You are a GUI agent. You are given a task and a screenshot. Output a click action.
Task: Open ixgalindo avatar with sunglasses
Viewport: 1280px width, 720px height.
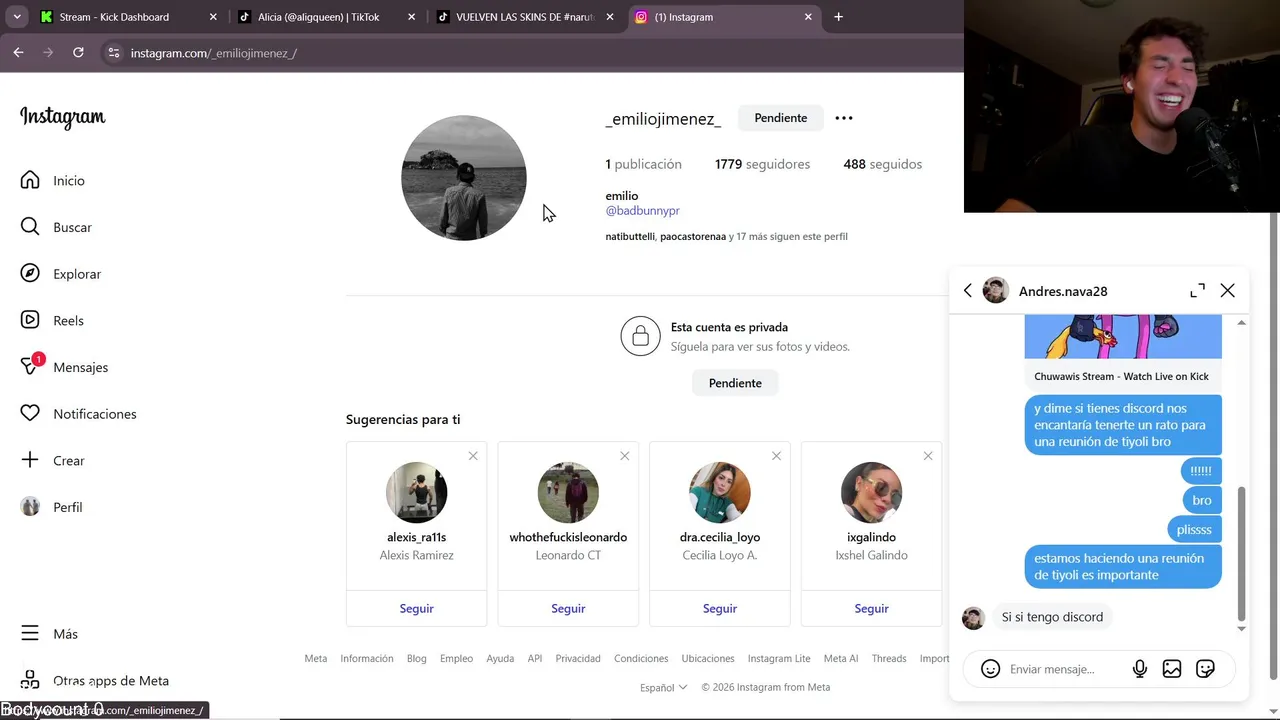click(x=871, y=492)
